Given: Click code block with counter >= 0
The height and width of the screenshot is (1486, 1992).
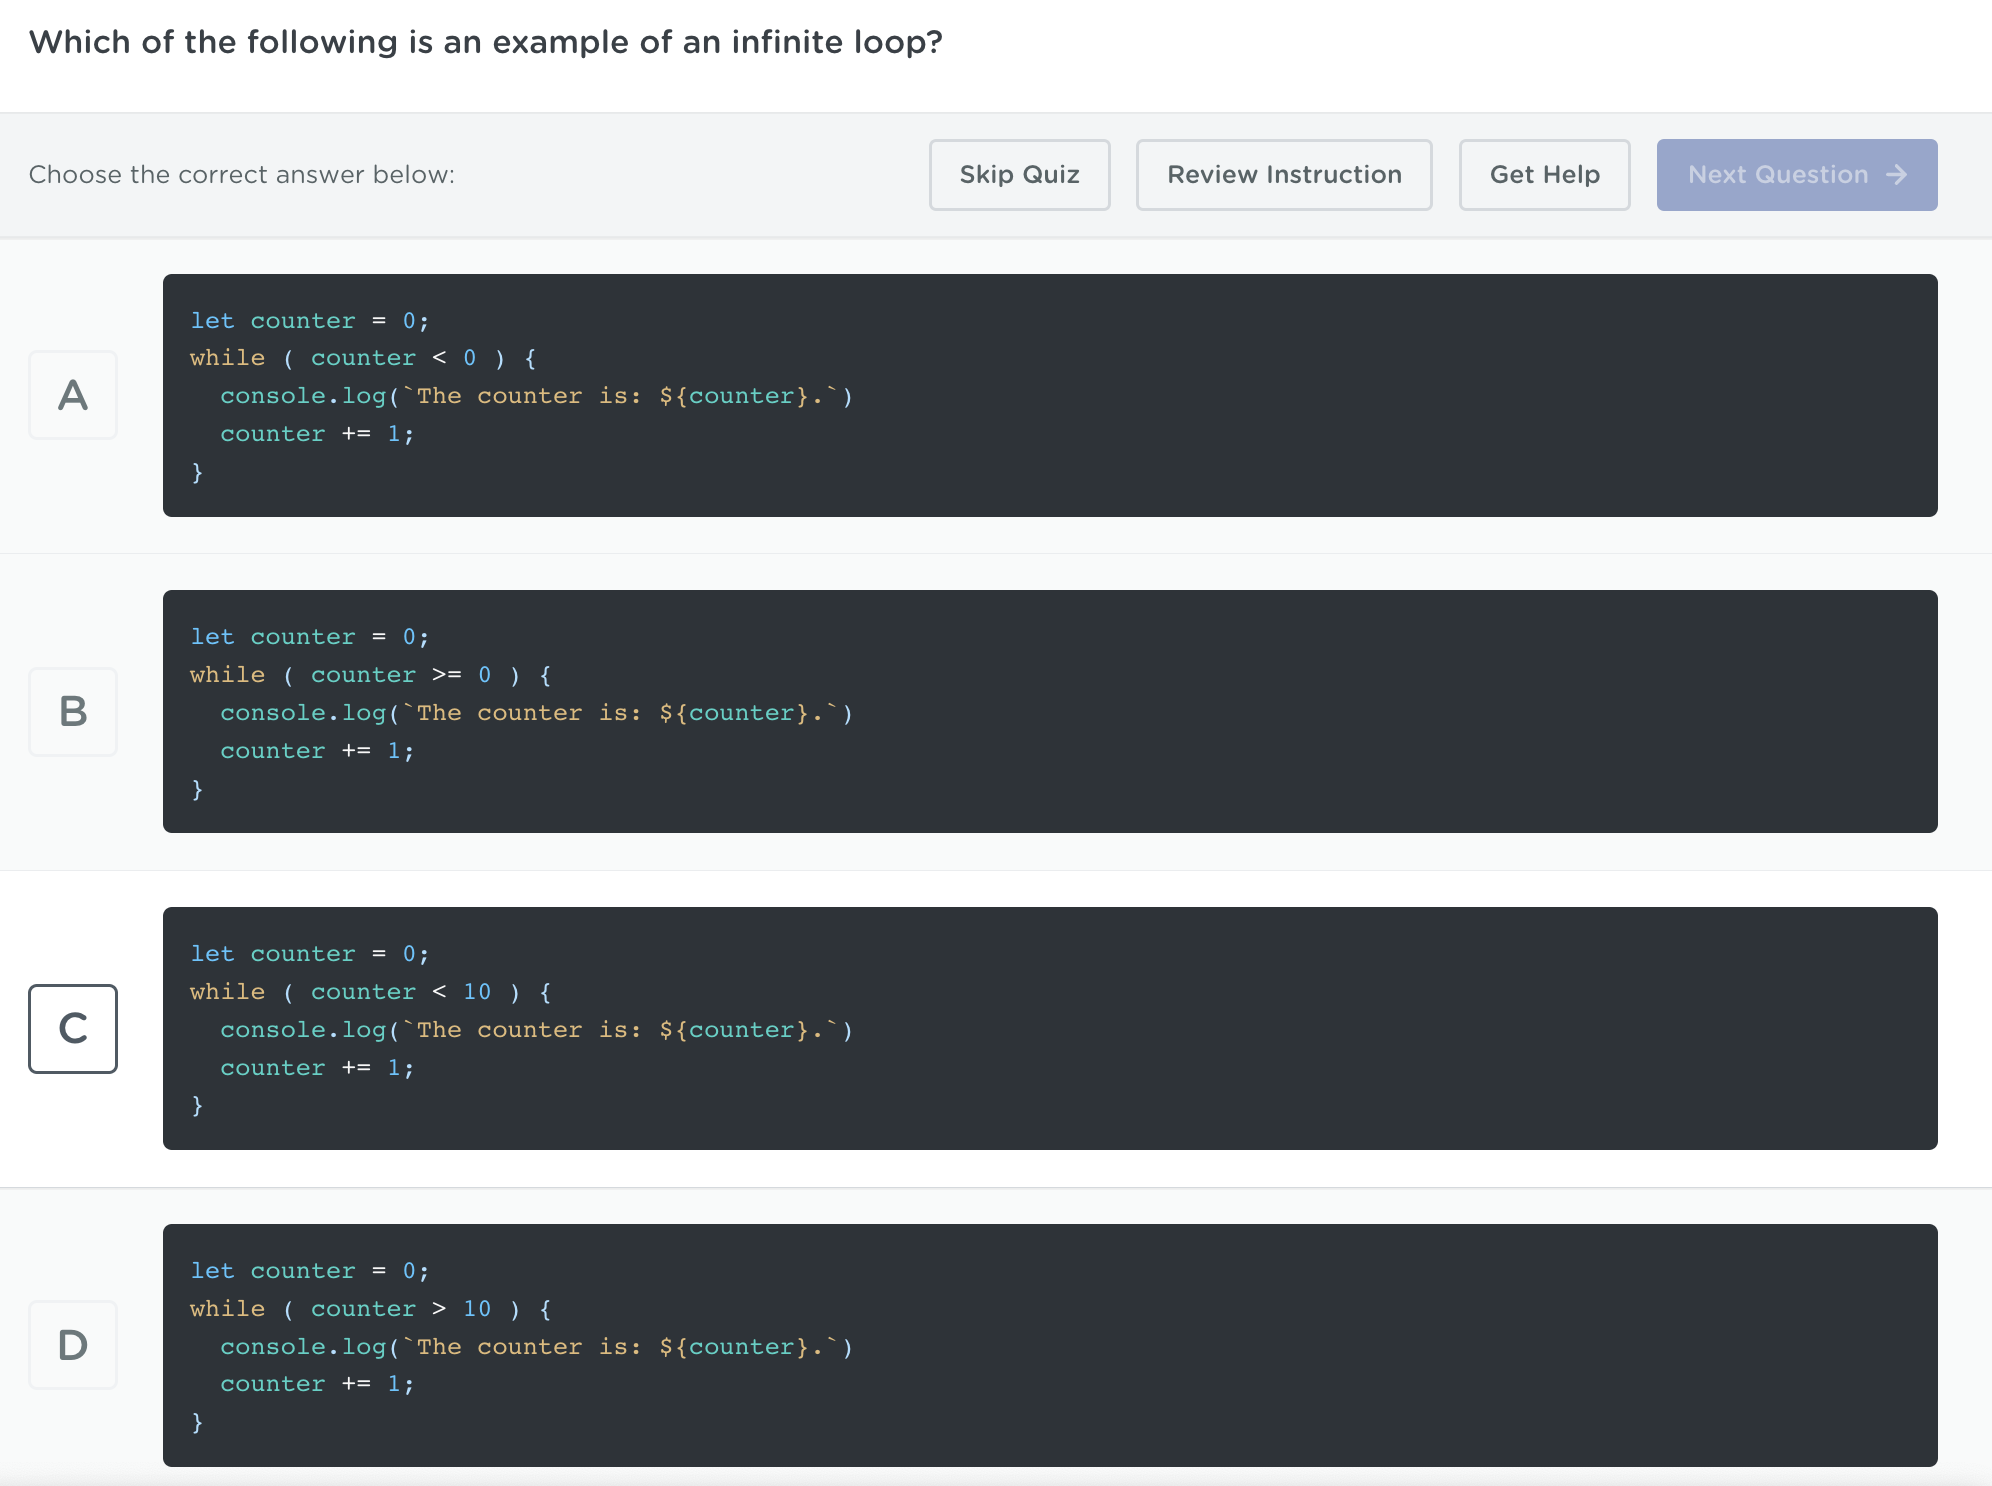Looking at the screenshot, I should tap(1050, 712).
